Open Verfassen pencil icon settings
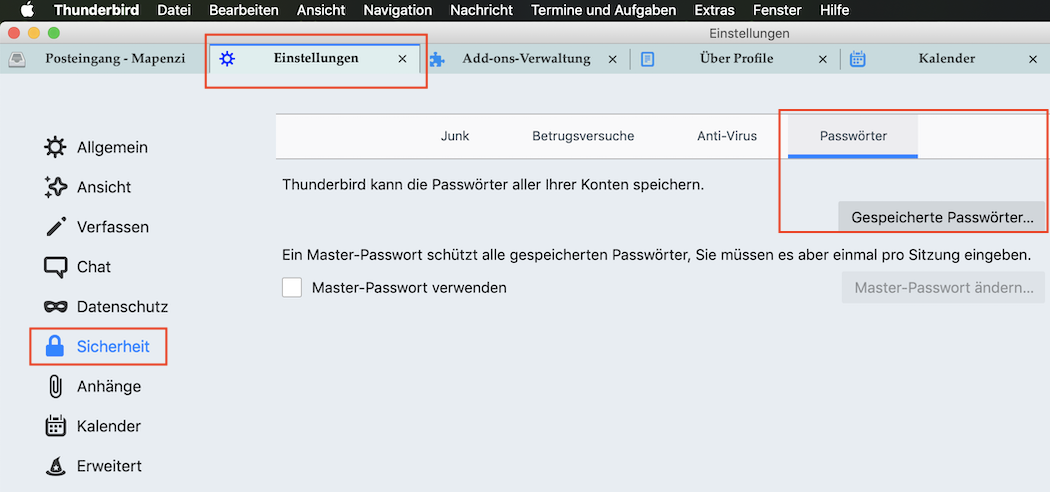 point(55,227)
